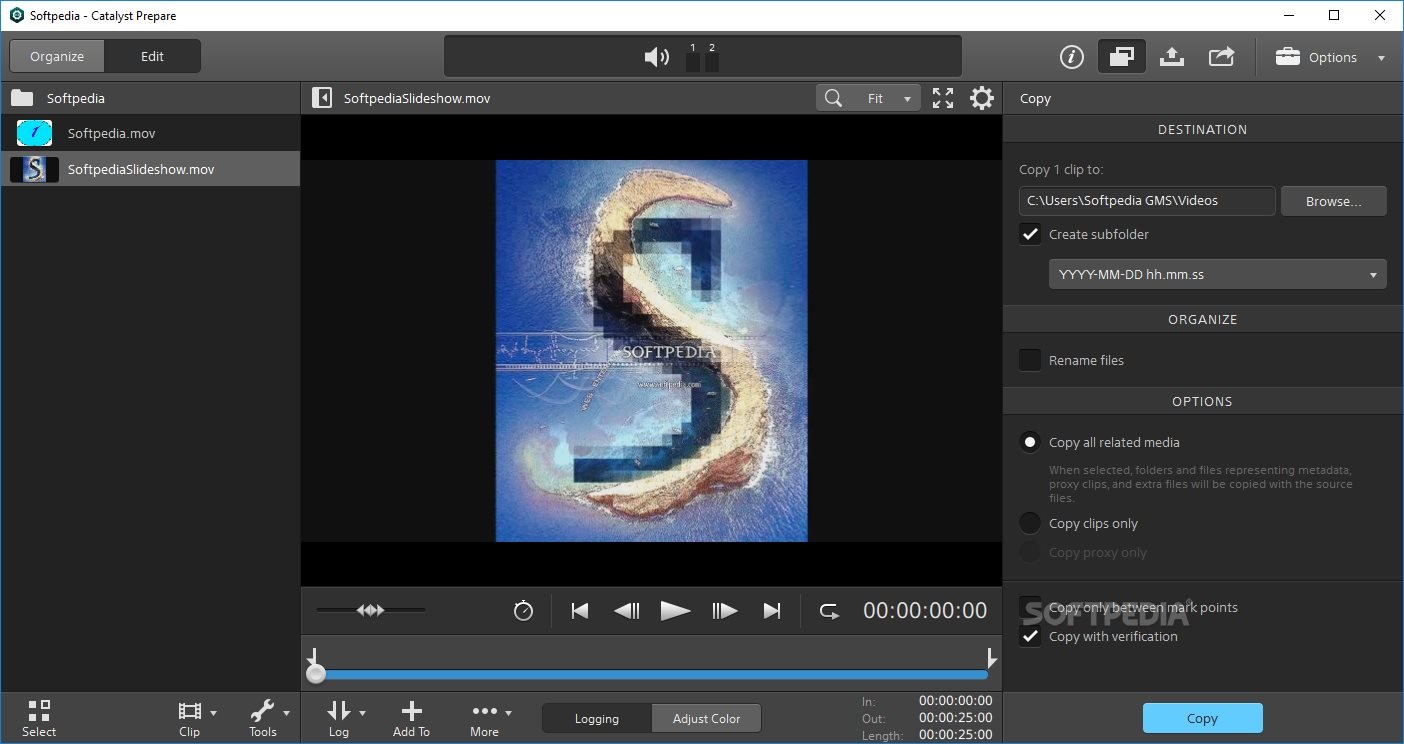
Task: Click the Add To plus icon
Action: (x=411, y=719)
